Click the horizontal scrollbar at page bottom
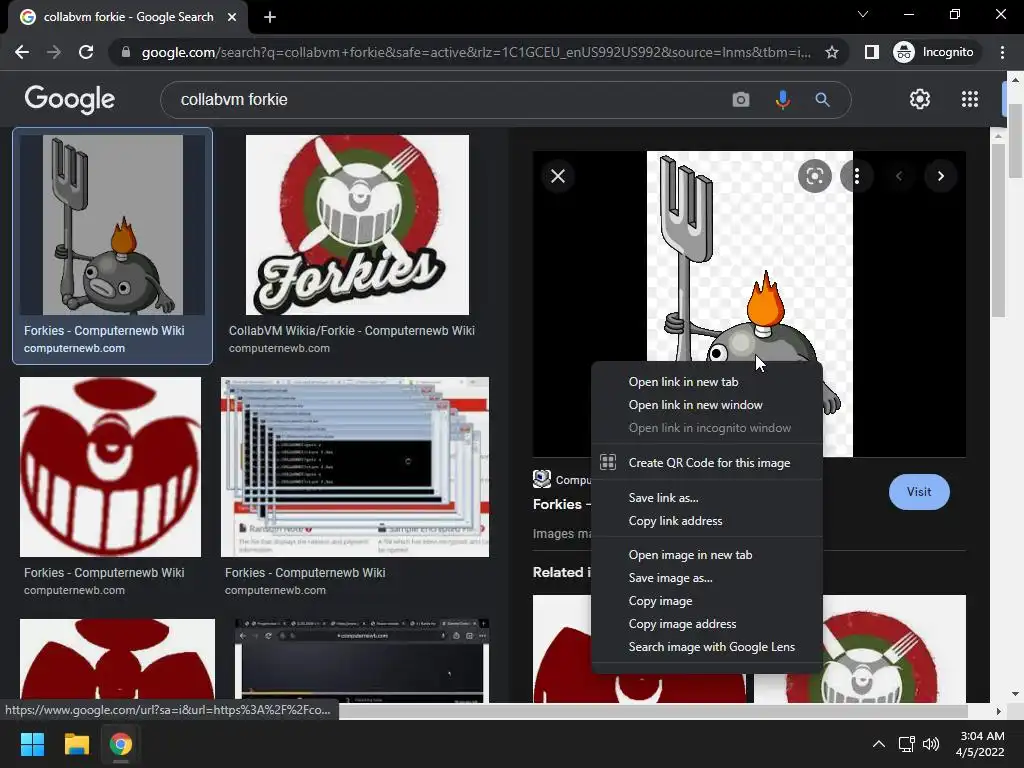The image size is (1024, 768). coord(653,711)
